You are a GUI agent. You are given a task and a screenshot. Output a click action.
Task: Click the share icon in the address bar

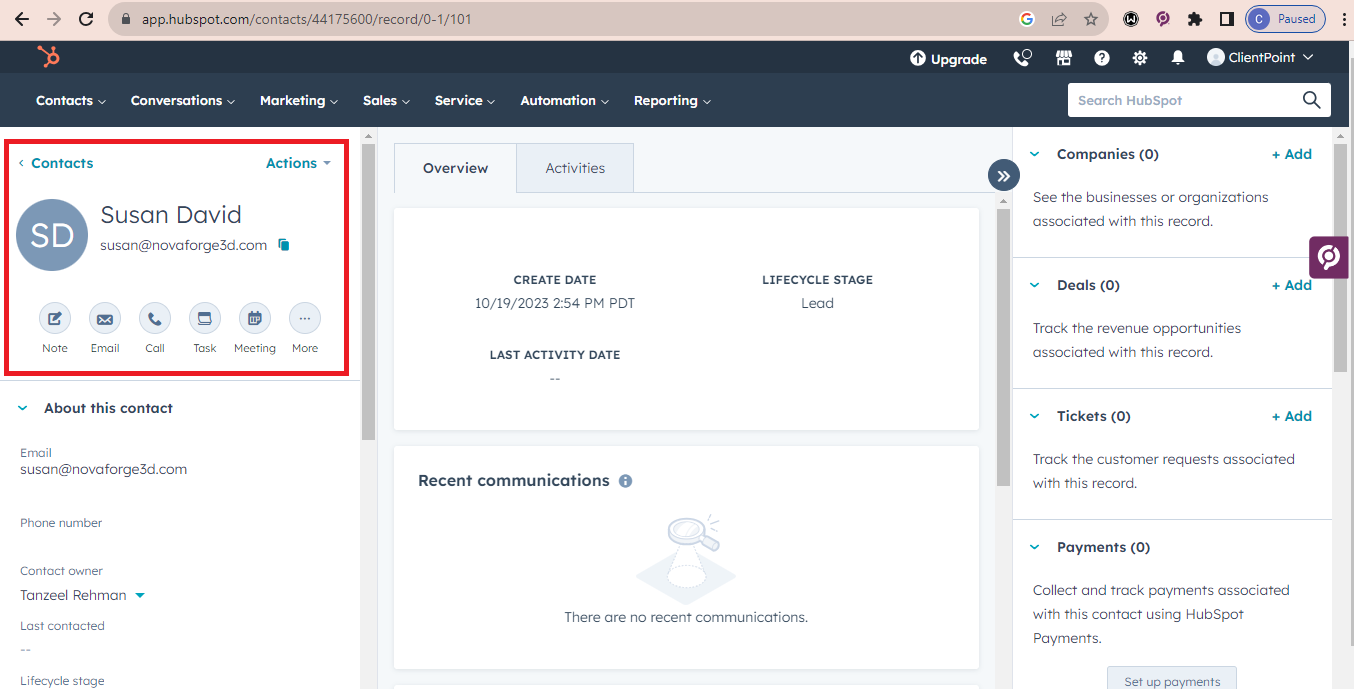pyautogui.click(x=1058, y=19)
